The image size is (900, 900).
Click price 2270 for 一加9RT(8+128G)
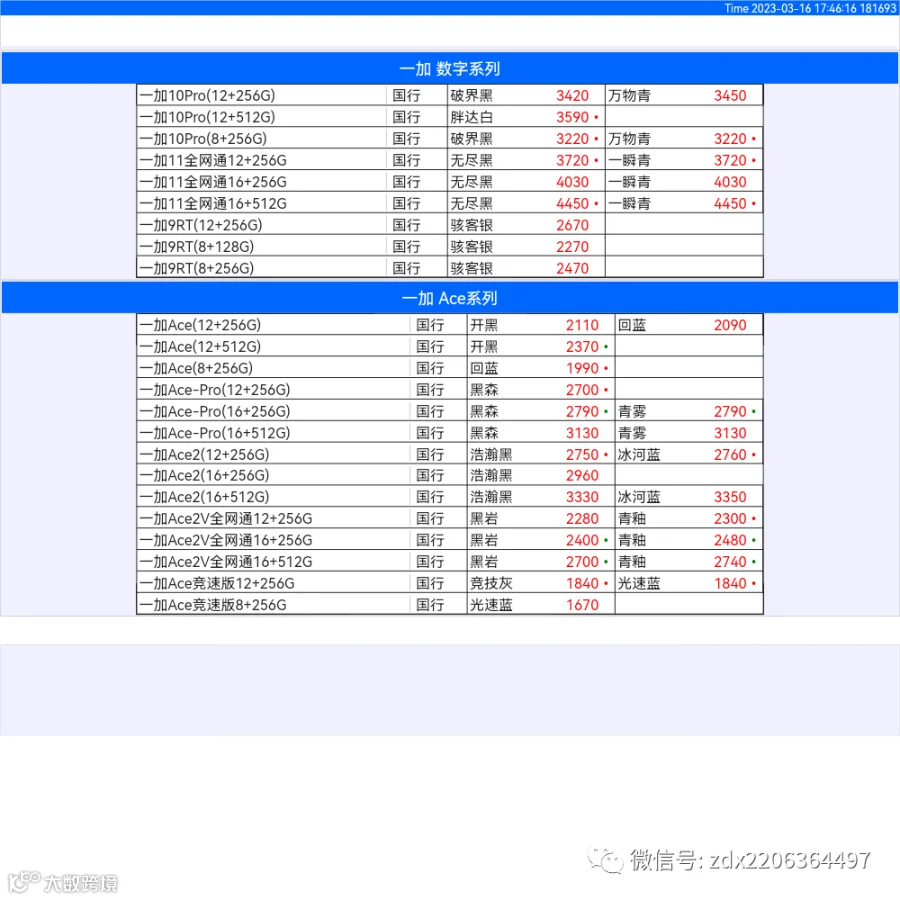[x=572, y=247]
